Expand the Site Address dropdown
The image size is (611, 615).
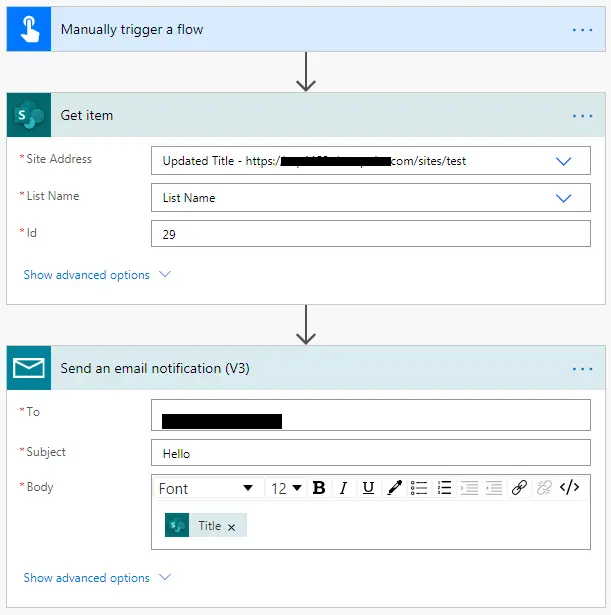tap(563, 161)
